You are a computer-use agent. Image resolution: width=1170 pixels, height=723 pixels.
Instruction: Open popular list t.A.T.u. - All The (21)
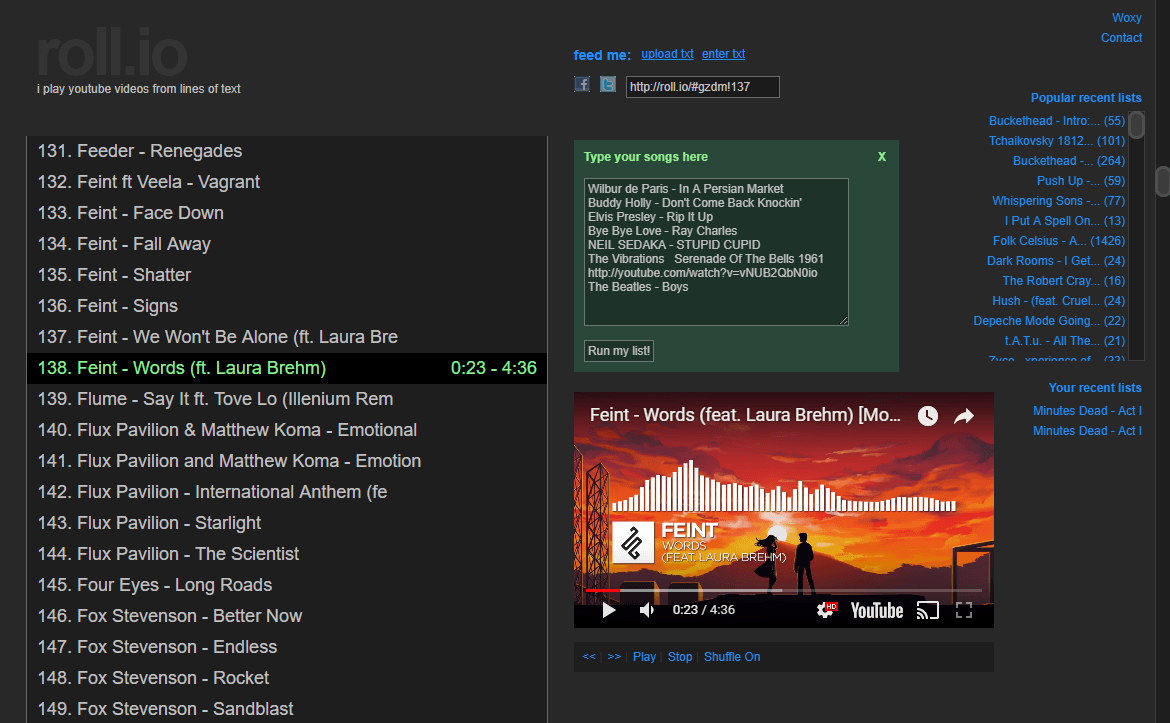[1065, 341]
